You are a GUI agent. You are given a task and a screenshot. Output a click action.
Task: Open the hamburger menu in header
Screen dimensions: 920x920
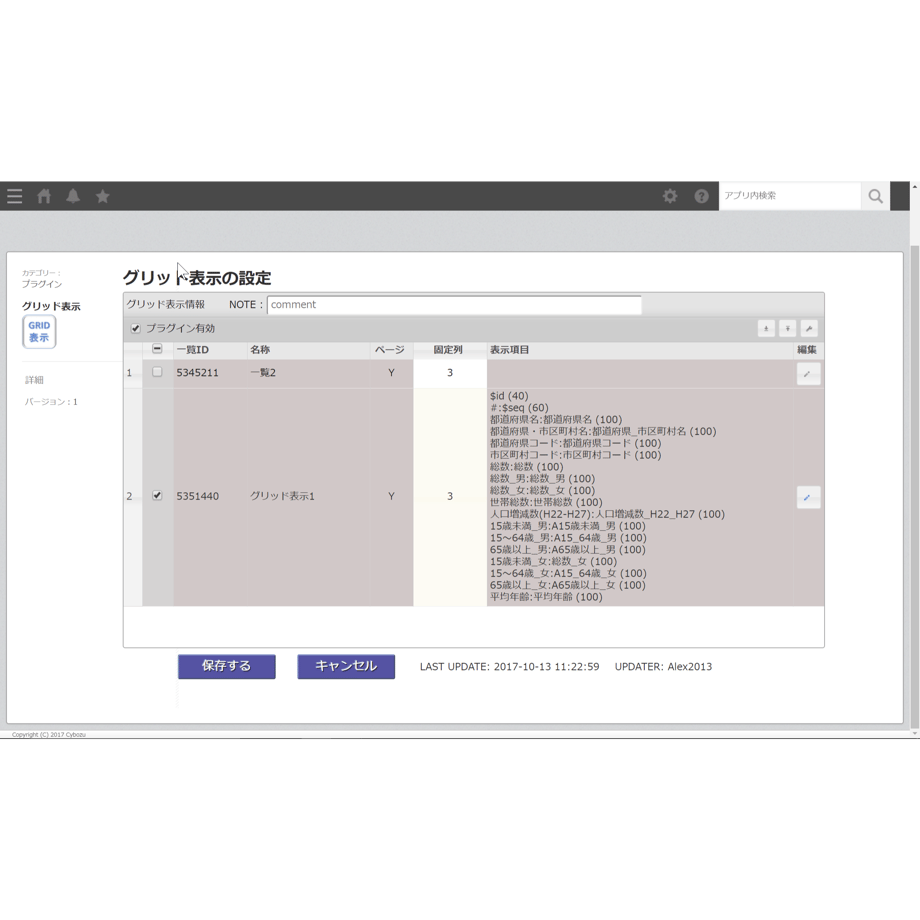click(x=15, y=196)
